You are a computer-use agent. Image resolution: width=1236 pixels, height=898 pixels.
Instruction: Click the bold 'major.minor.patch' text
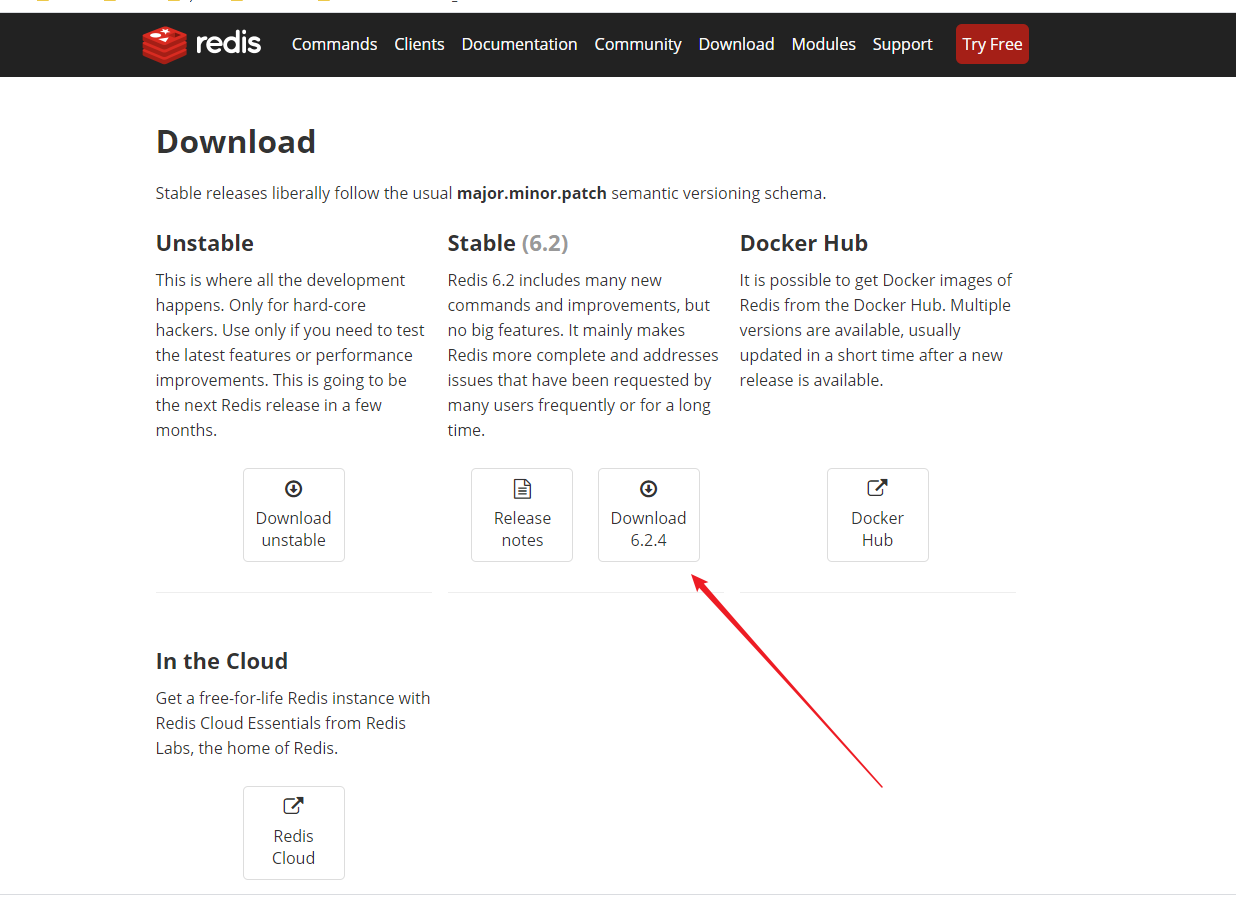[532, 194]
